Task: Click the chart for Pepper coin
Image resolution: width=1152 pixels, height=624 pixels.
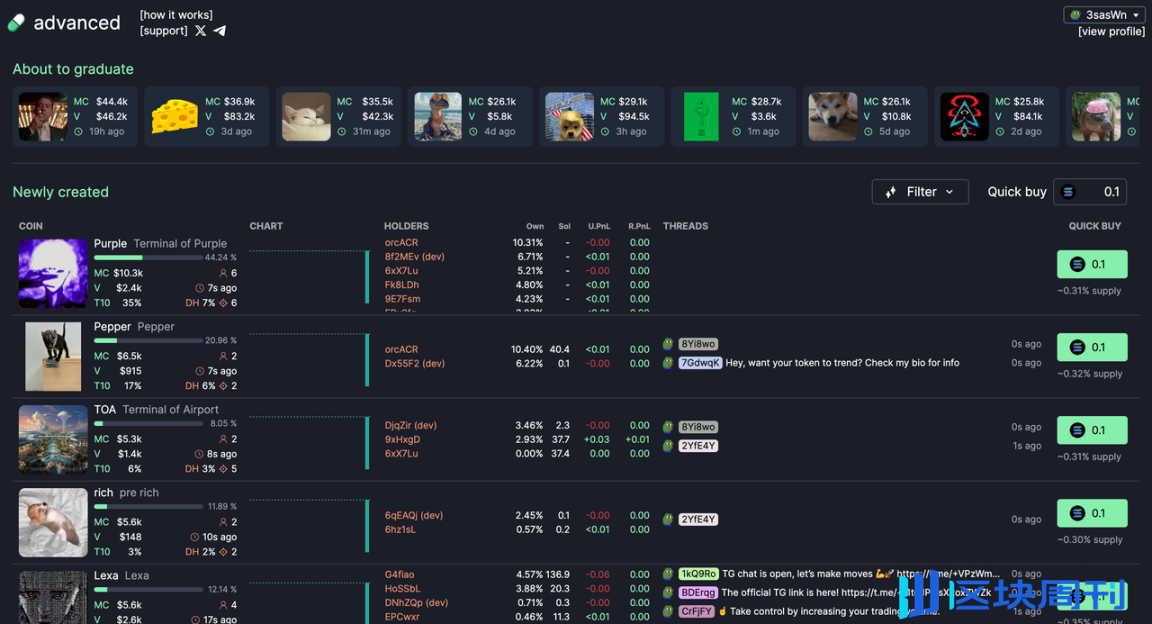Action: pyautogui.click(x=309, y=359)
